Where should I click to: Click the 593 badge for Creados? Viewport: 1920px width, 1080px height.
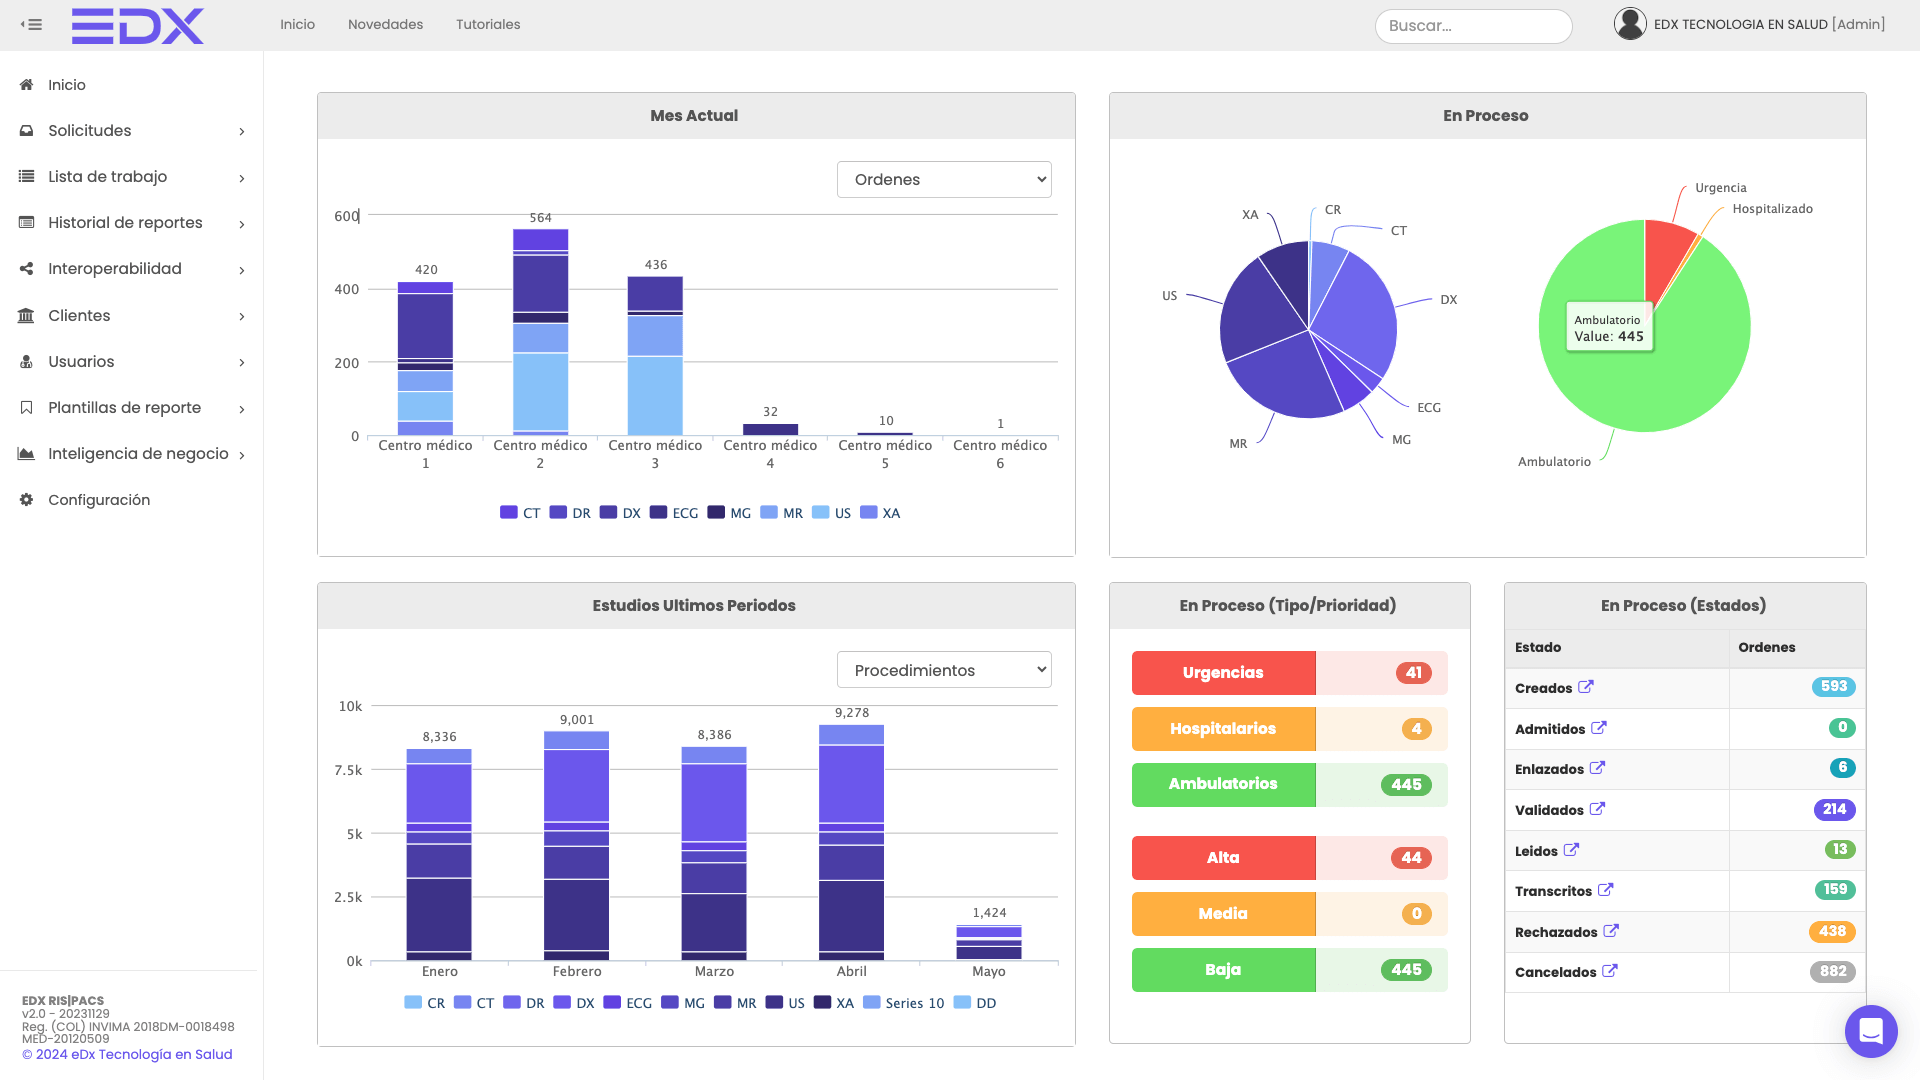[x=1833, y=687]
